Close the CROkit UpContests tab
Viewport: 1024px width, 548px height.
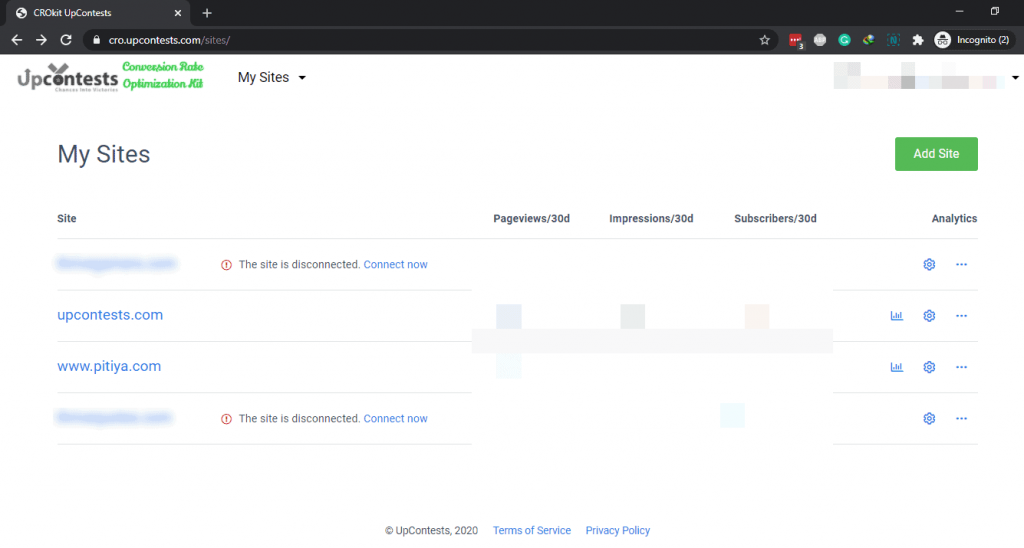178,13
